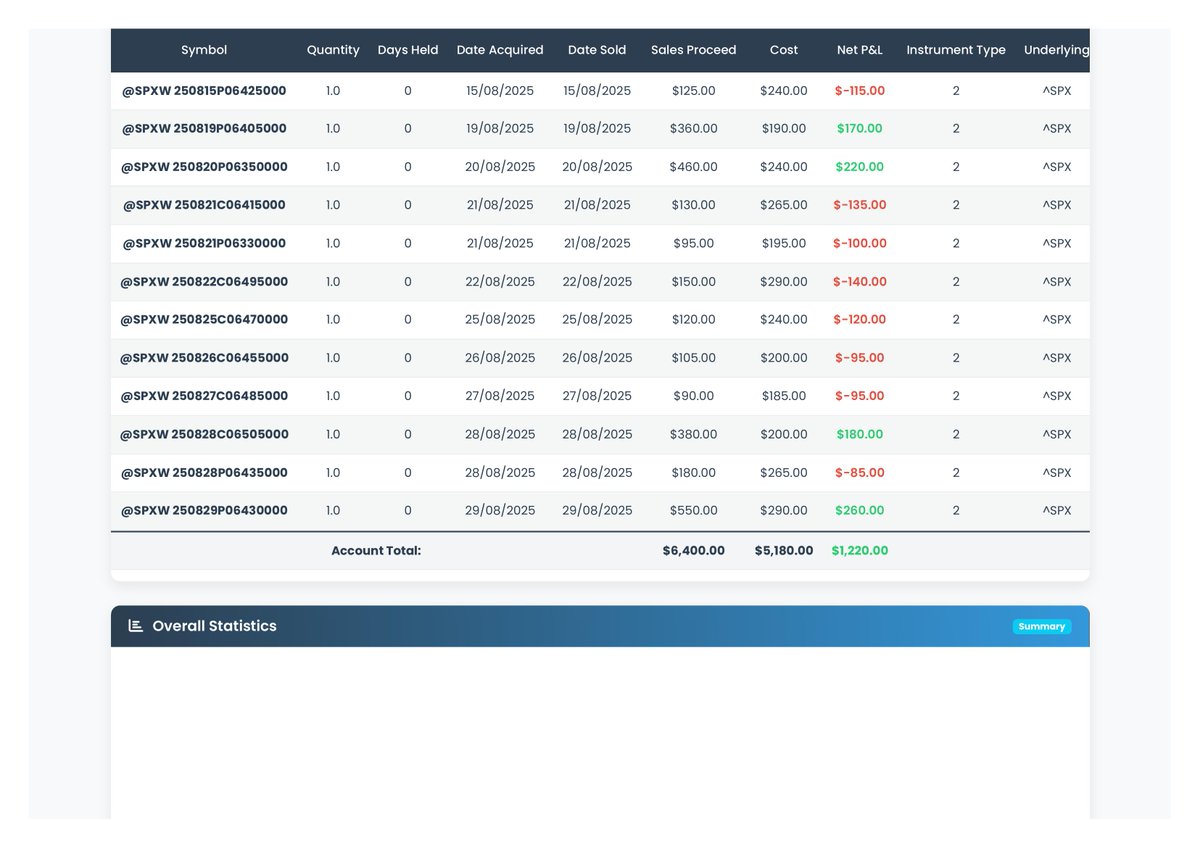The width and height of the screenshot is (1200, 848).
Task: Click the Underlying column header
Action: click(1057, 50)
